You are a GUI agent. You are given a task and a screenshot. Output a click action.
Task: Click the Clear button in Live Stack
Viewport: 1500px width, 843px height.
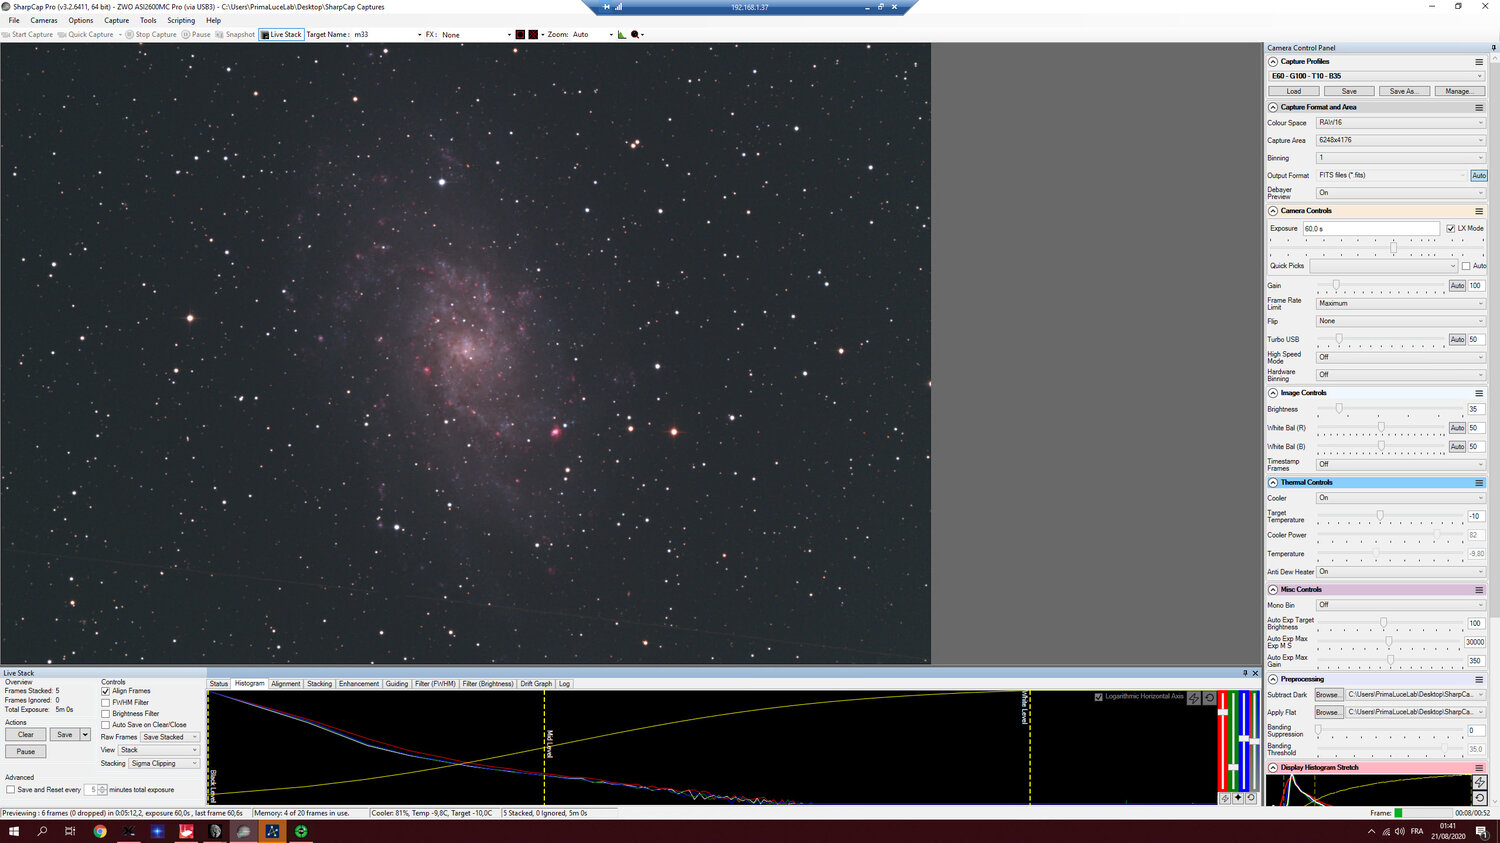[x=26, y=735]
